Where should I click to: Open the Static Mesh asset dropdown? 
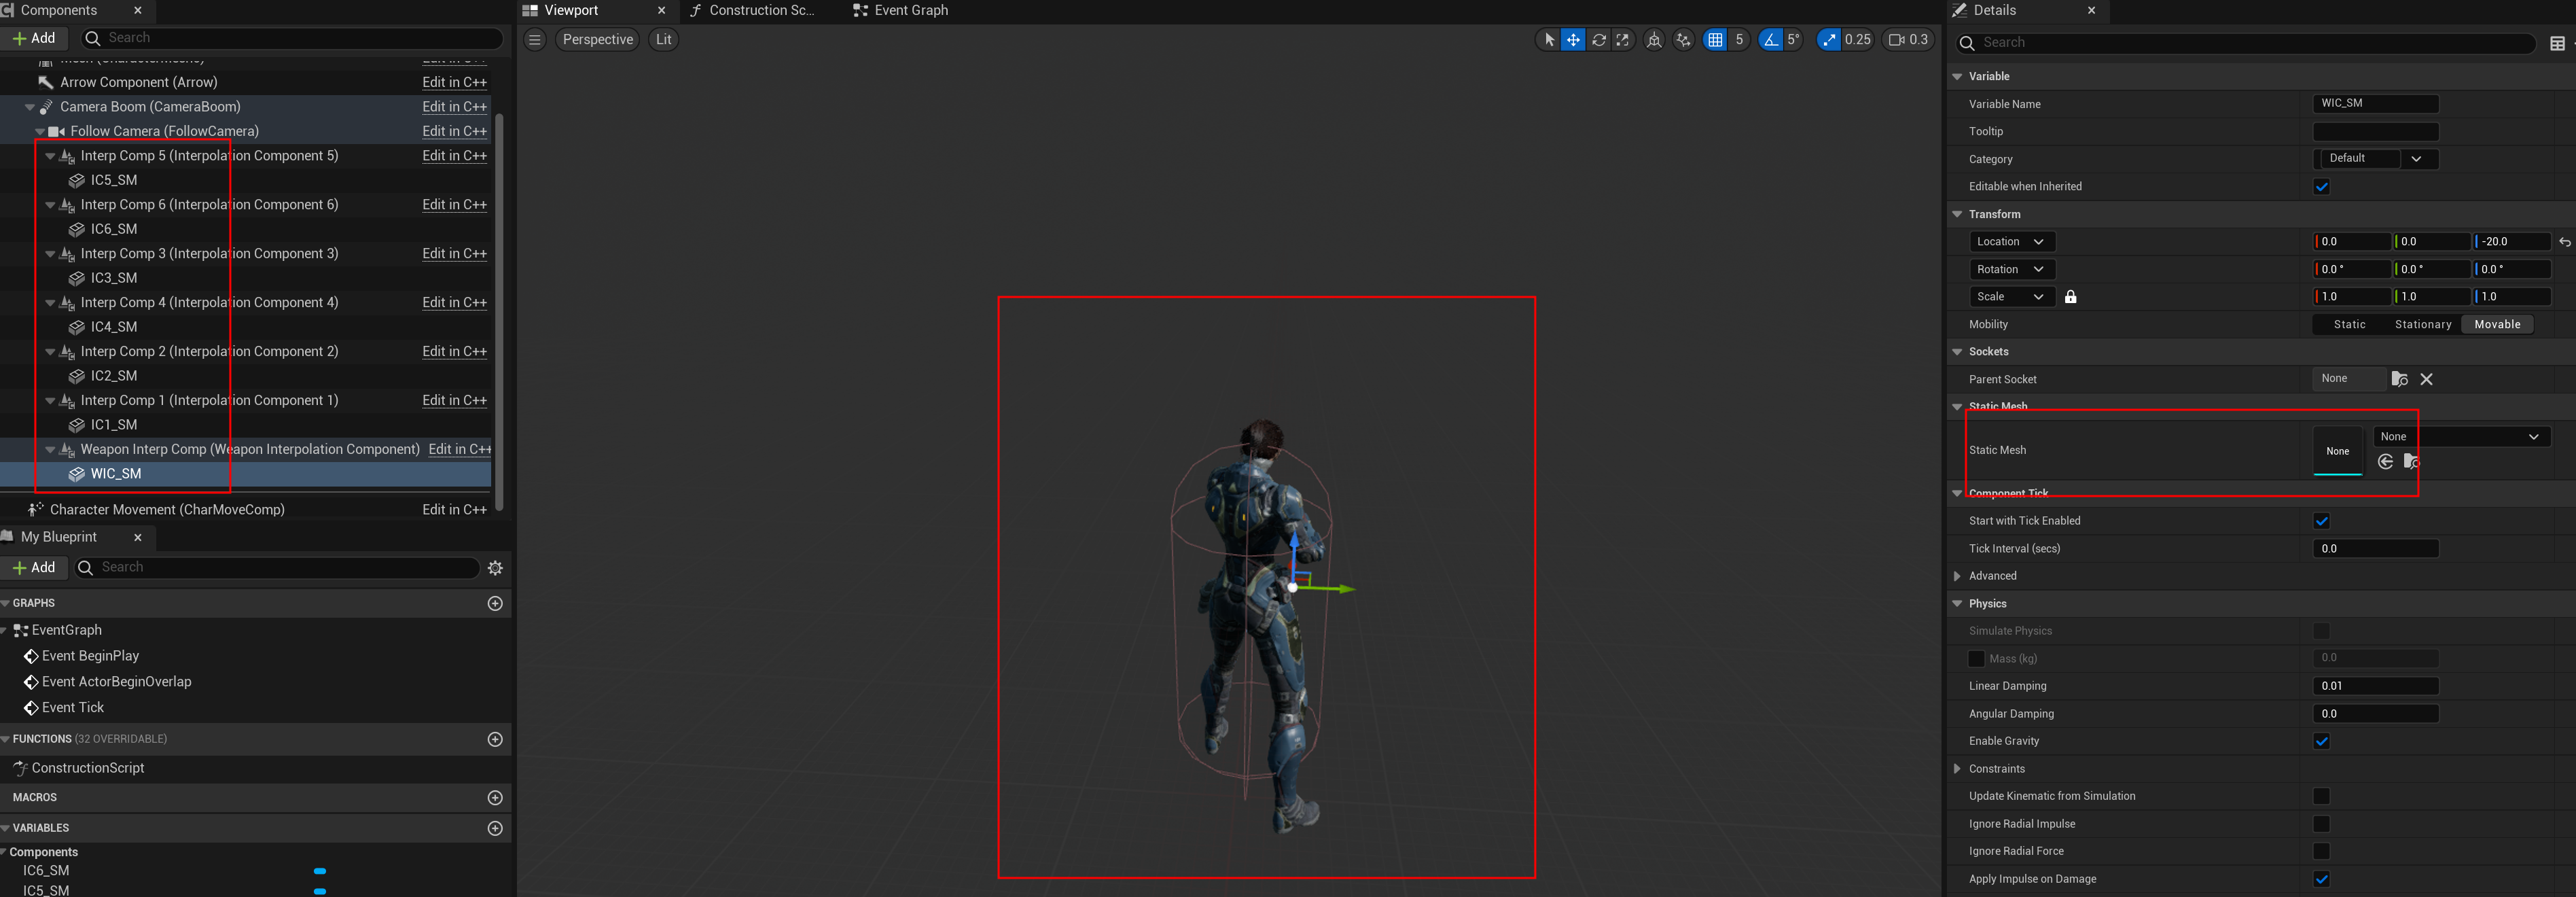pos(2460,437)
